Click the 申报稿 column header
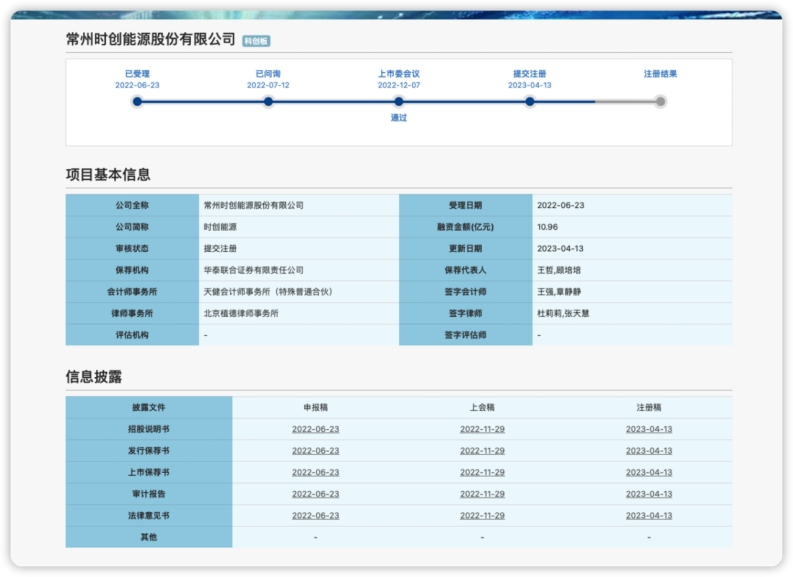The height and width of the screenshot is (577, 793). coord(316,407)
